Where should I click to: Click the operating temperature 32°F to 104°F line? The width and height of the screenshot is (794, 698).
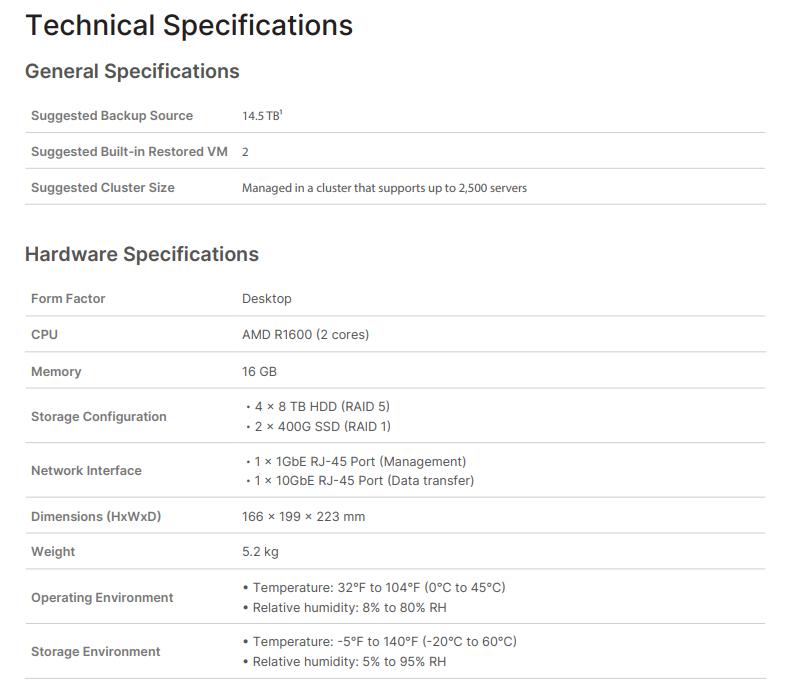click(x=379, y=588)
